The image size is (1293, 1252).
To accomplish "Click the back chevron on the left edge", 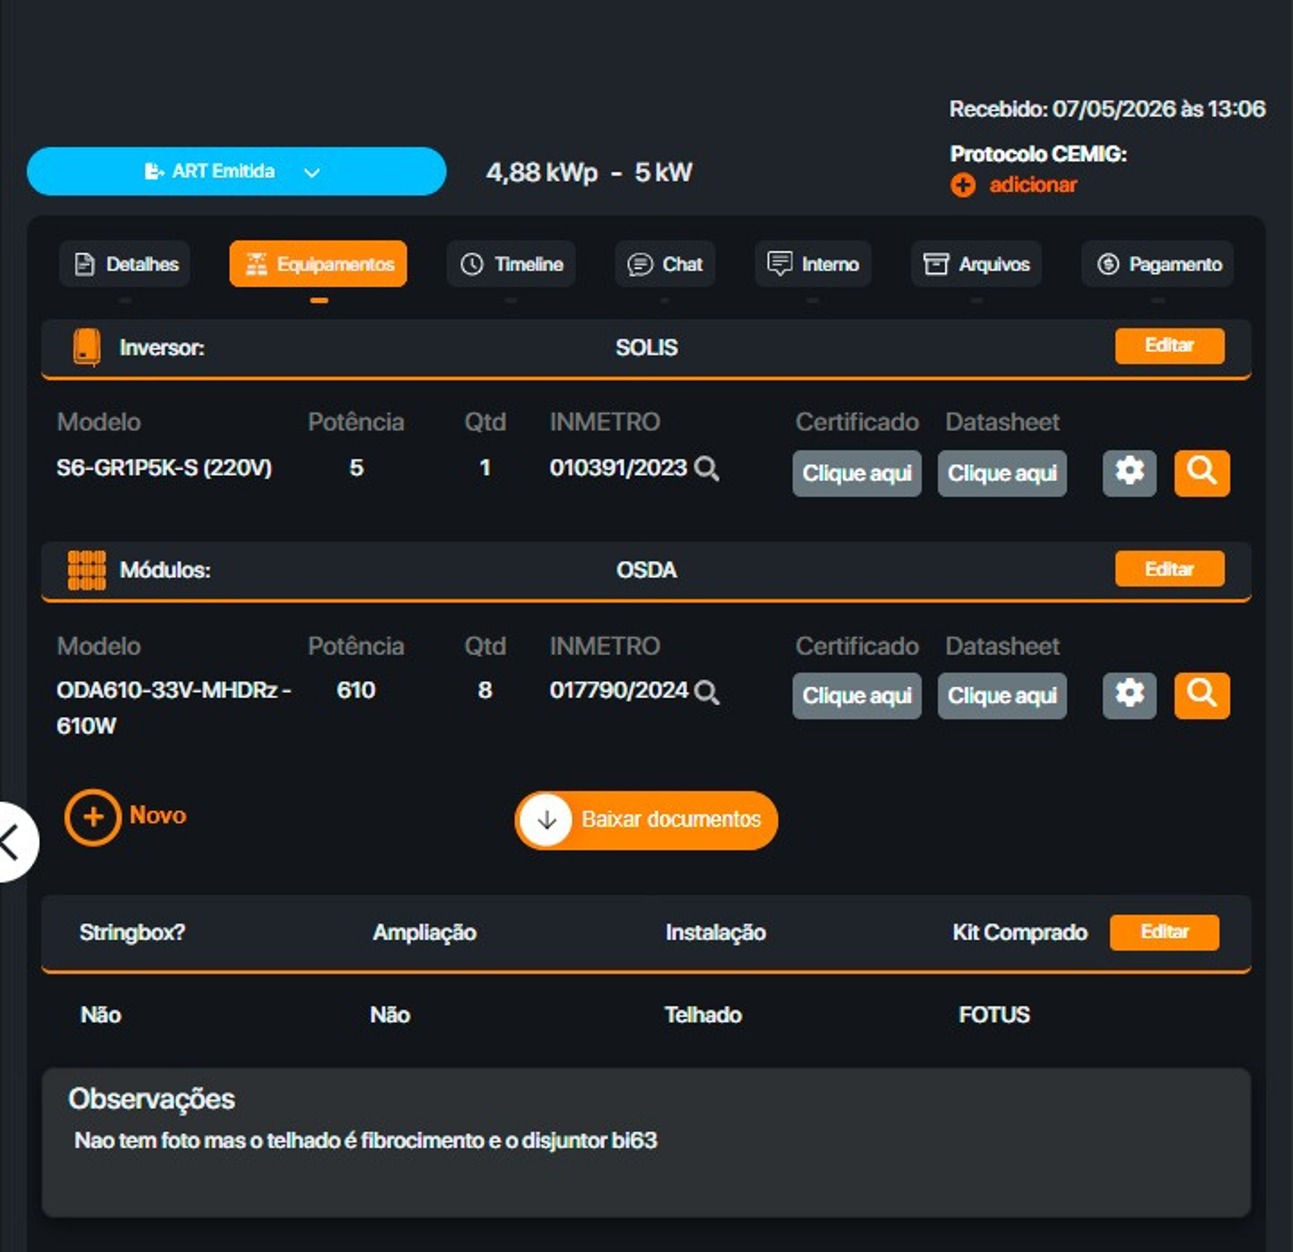I will point(12,842).
